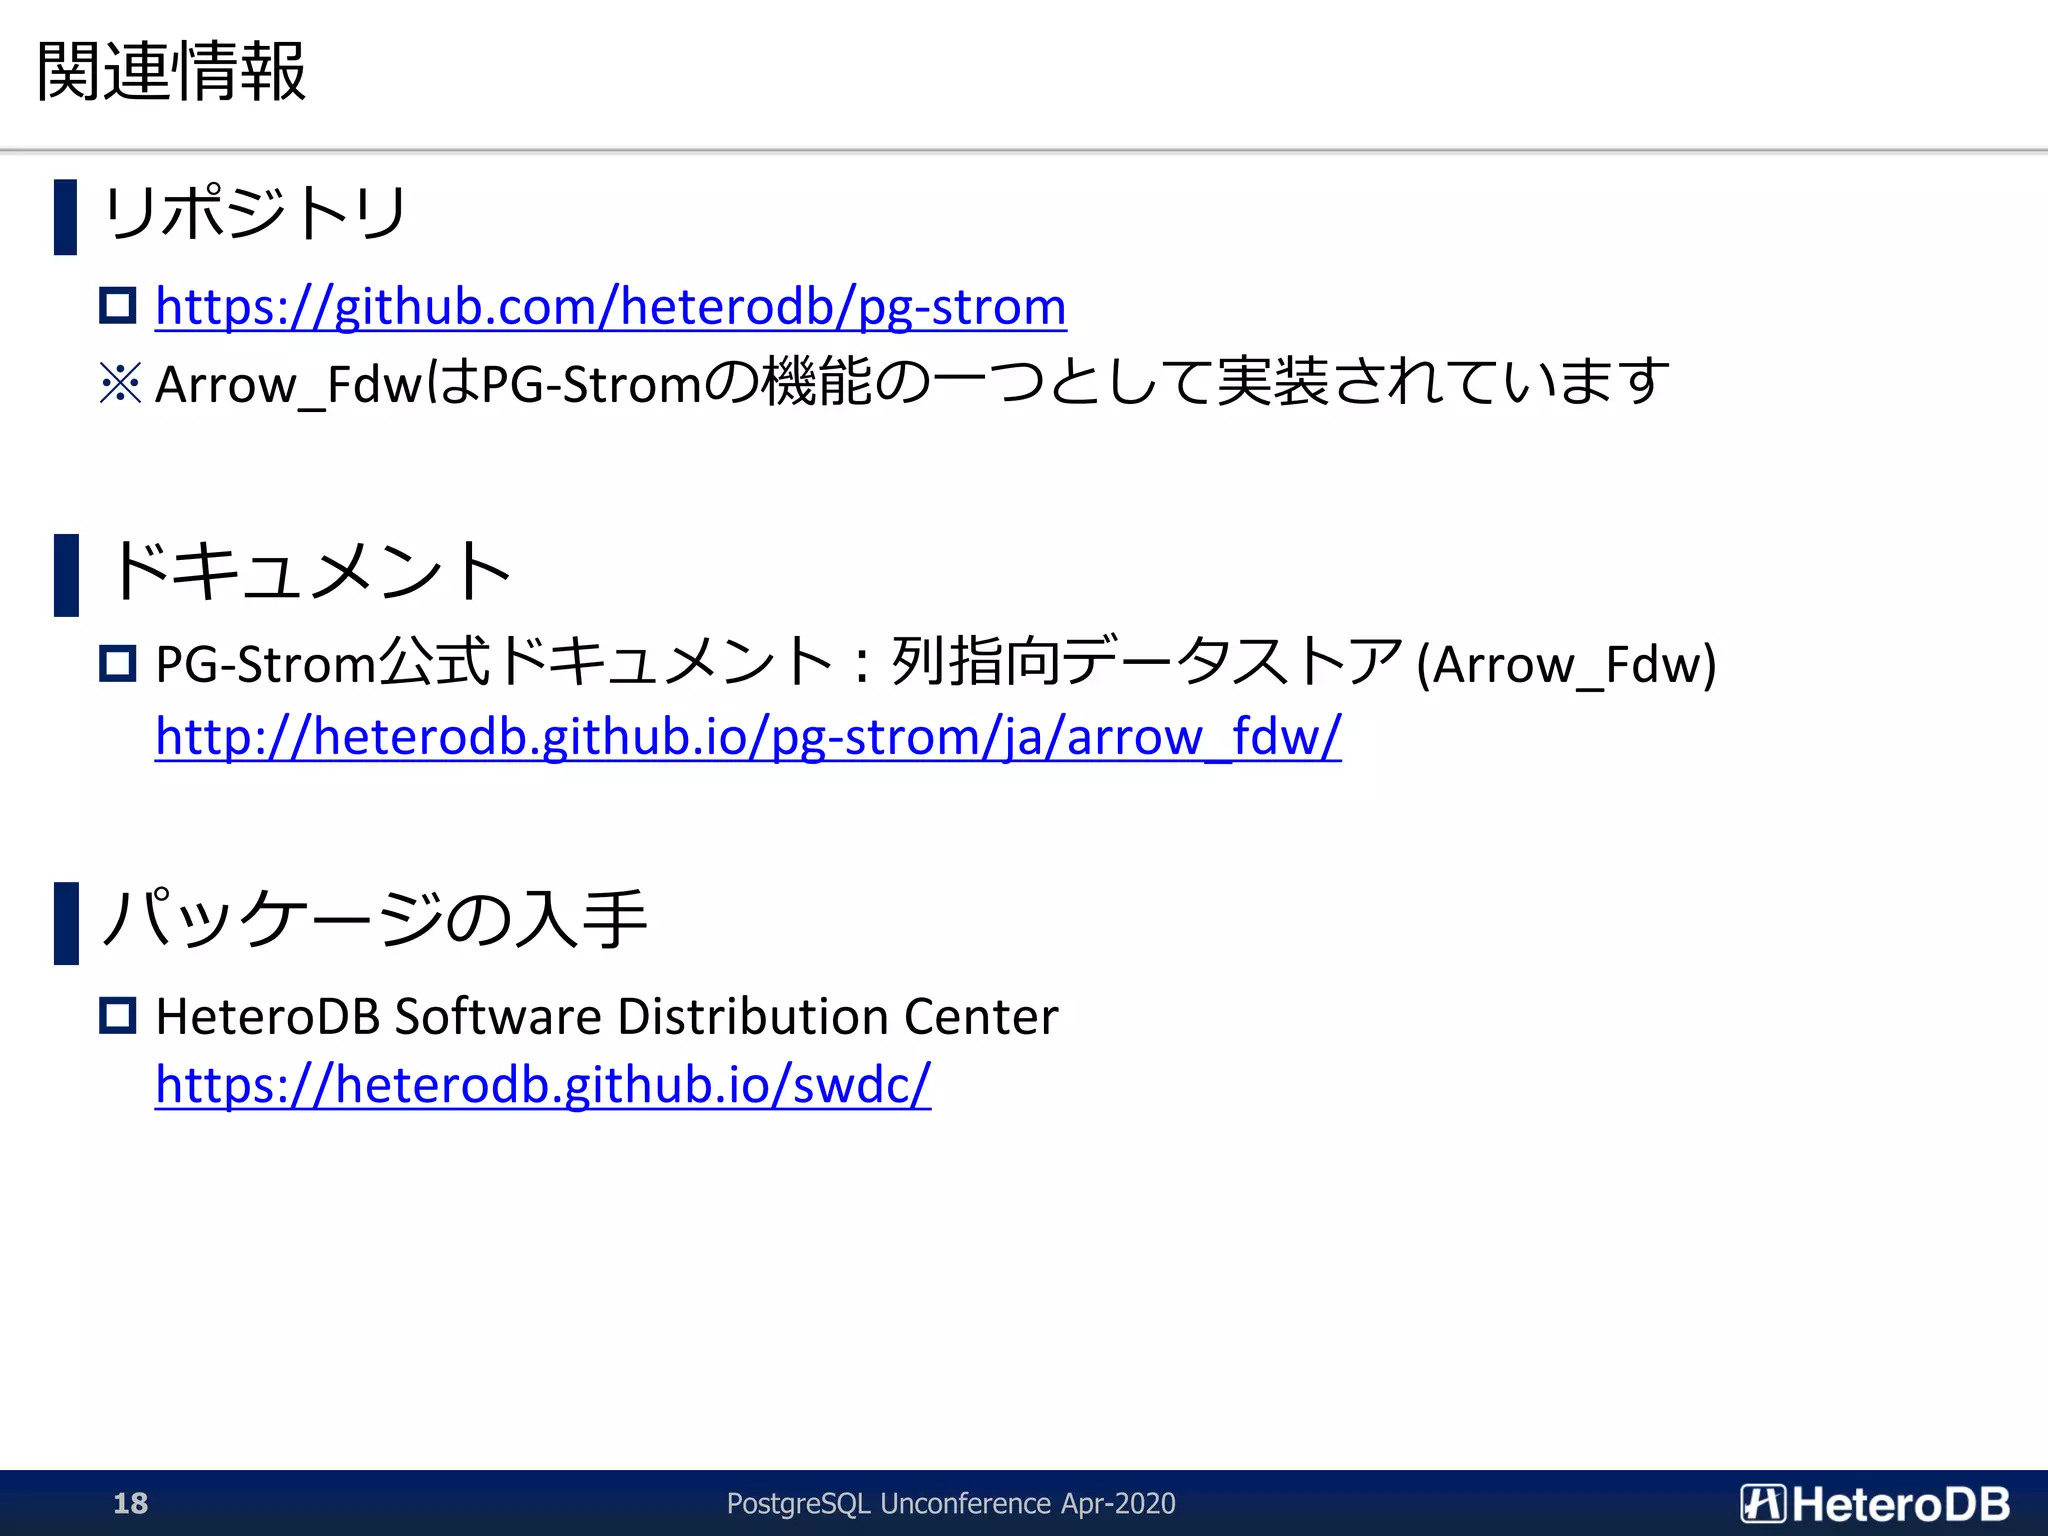
Task: Click the PostgreSQL Unconference Apr-2020 footer text
Action: click(951, 1503)
